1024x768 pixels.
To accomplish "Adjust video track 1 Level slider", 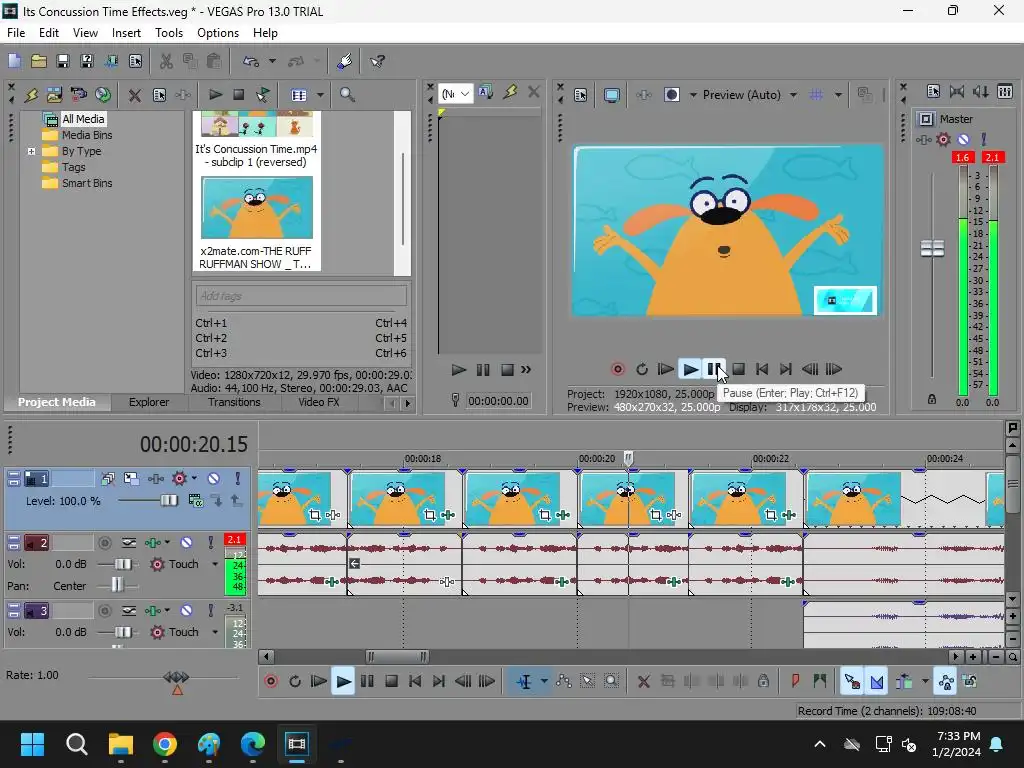I will tap(168, 501).
